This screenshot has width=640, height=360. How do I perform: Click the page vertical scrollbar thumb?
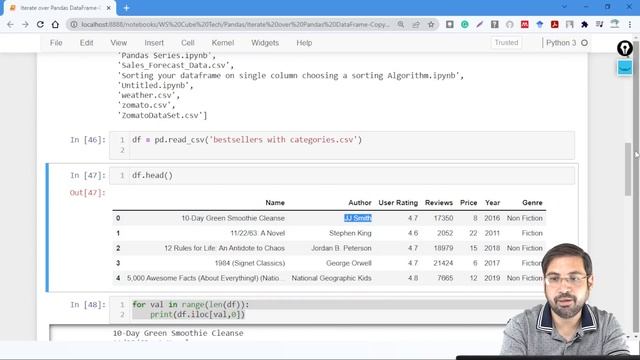click(x=628, y=169)
